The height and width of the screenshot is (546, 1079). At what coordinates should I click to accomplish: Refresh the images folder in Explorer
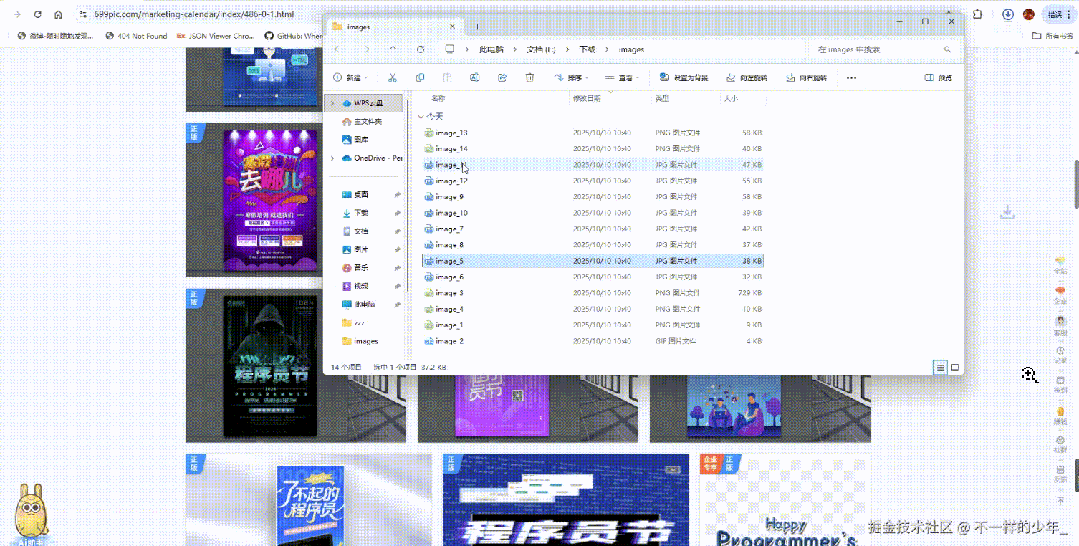(x=420, y=50)
